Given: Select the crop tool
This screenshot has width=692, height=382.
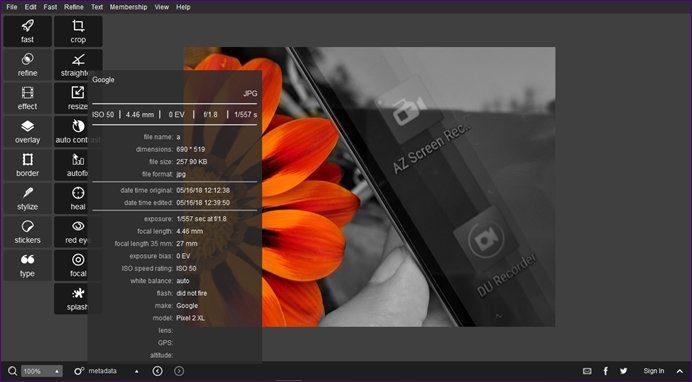Looking at the screenshot, I should click(78, 31).
